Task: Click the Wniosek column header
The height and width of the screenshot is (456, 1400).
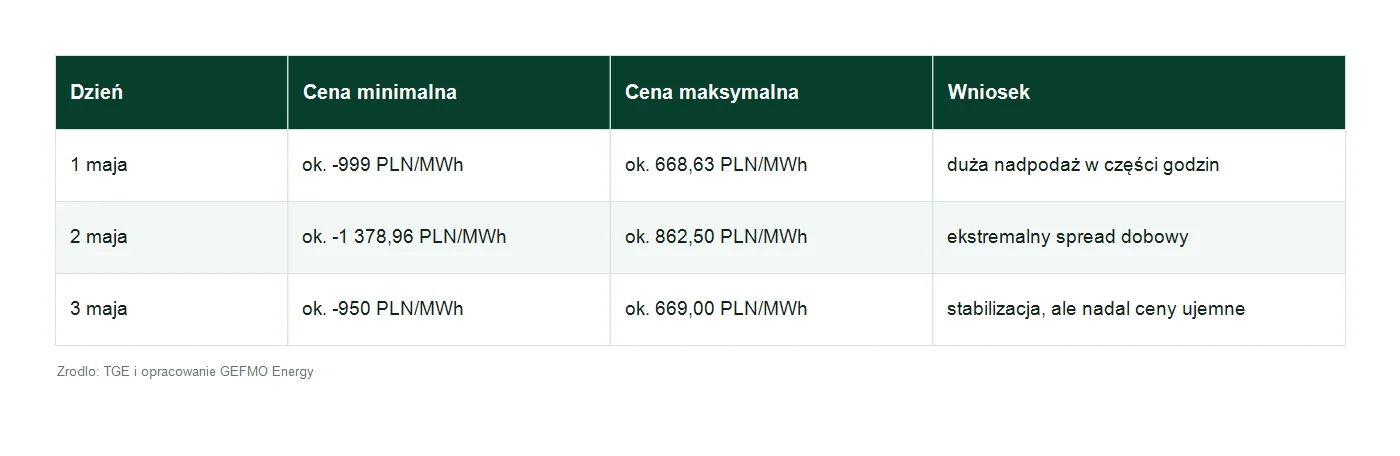Action: click(1139, 92)
